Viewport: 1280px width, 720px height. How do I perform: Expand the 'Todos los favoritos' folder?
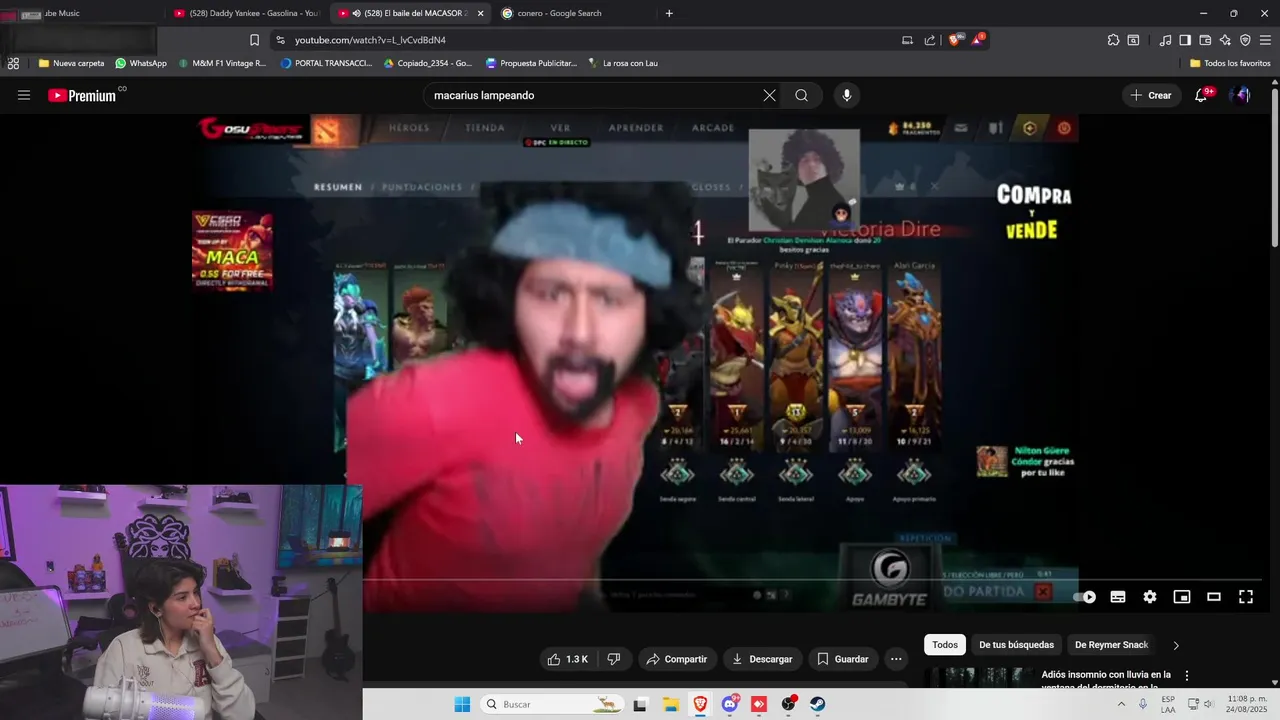(1230, 63)
